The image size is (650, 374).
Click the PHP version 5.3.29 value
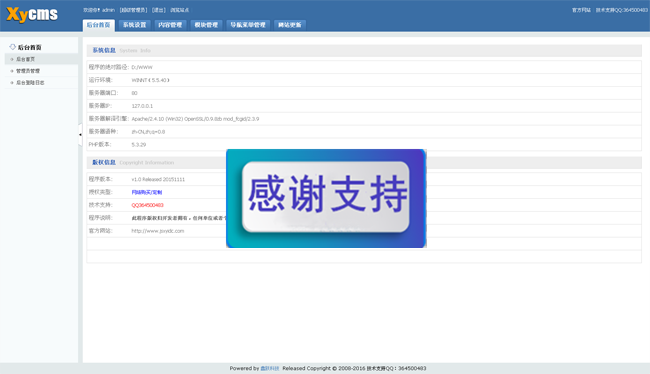coord(139,145)
